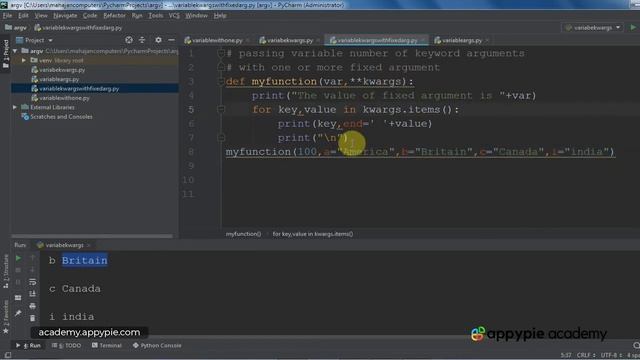The height and width of the screenshot is (360, 640).
Task: Toggle the Structure side tool window stripe
Action: click(5, 271)
